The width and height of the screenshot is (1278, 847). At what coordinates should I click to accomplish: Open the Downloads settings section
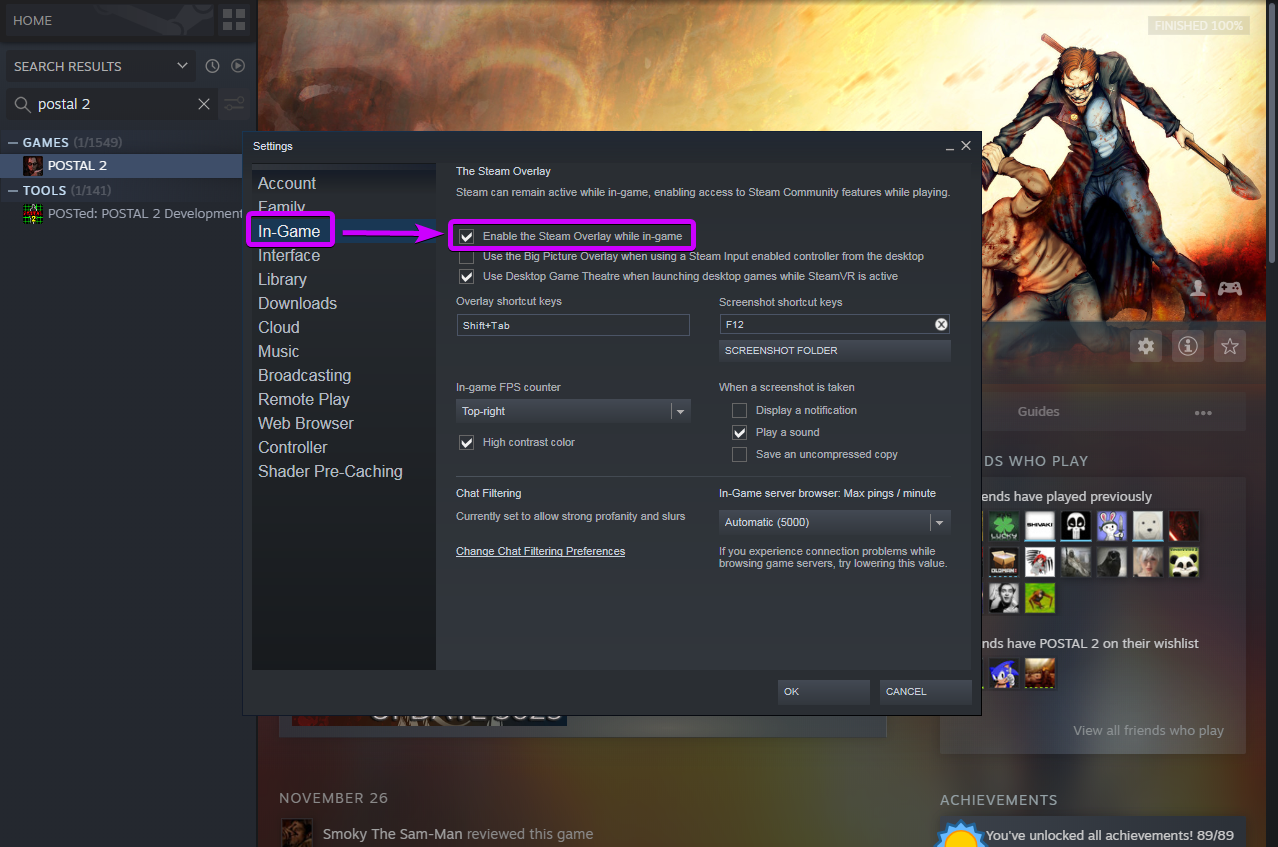click(297, 304)
